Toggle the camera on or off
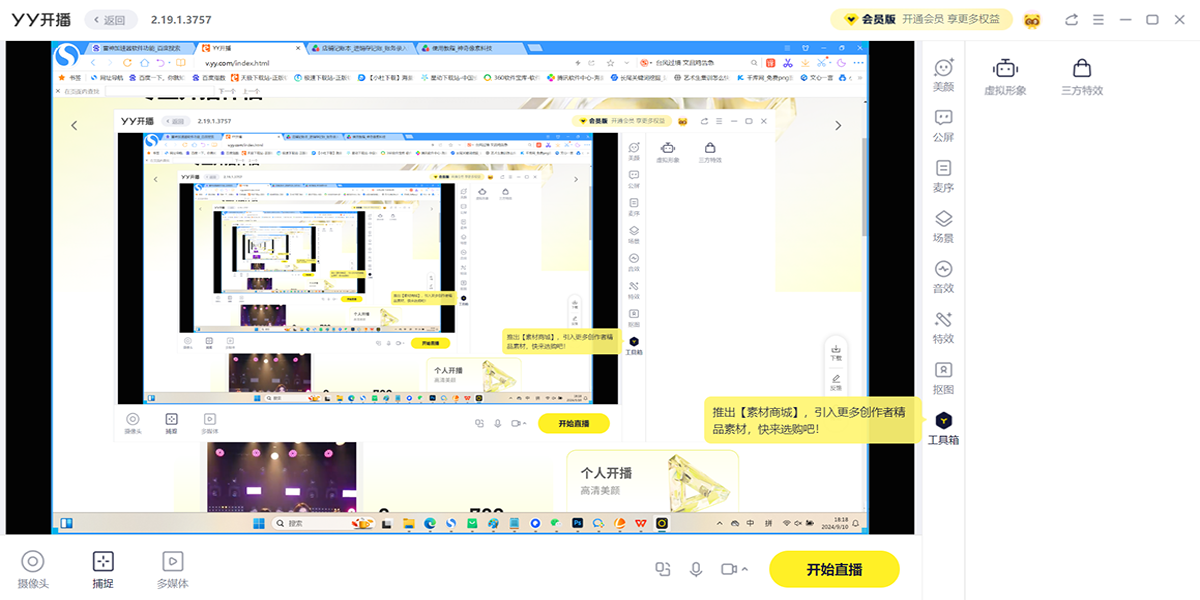 (x=729, y=568)
